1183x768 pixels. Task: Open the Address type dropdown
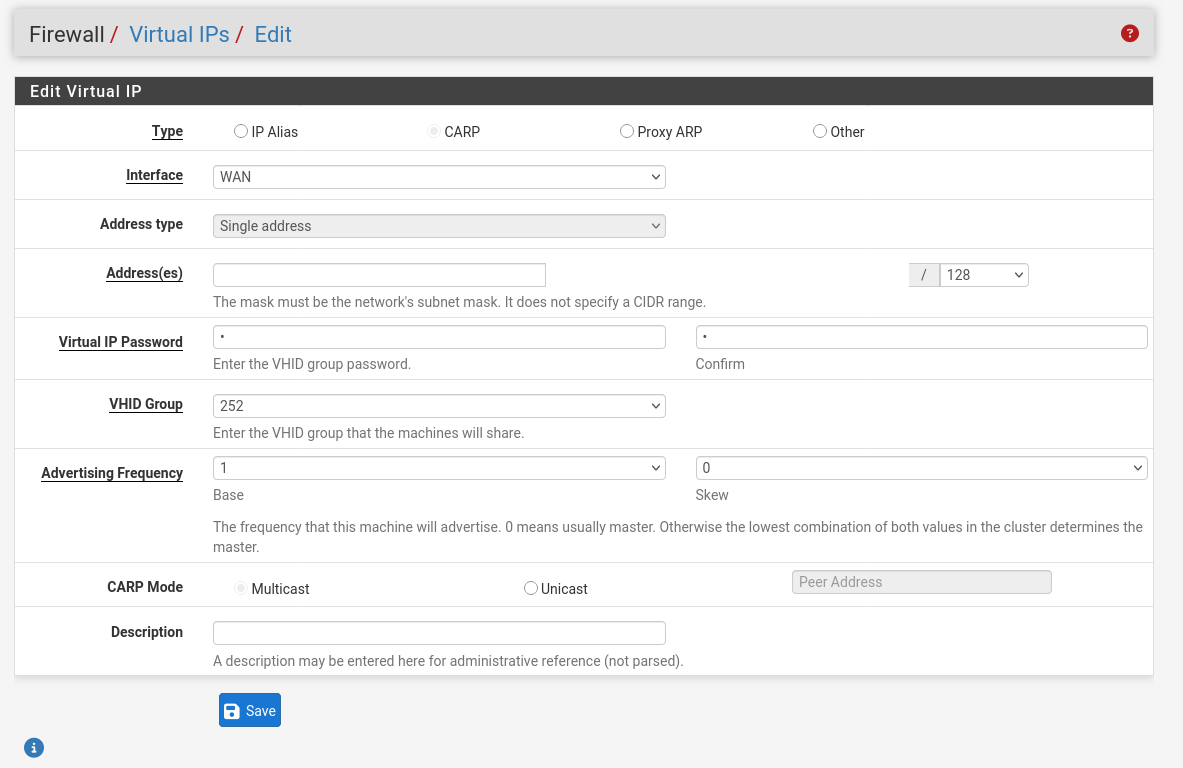pos(439,226)
